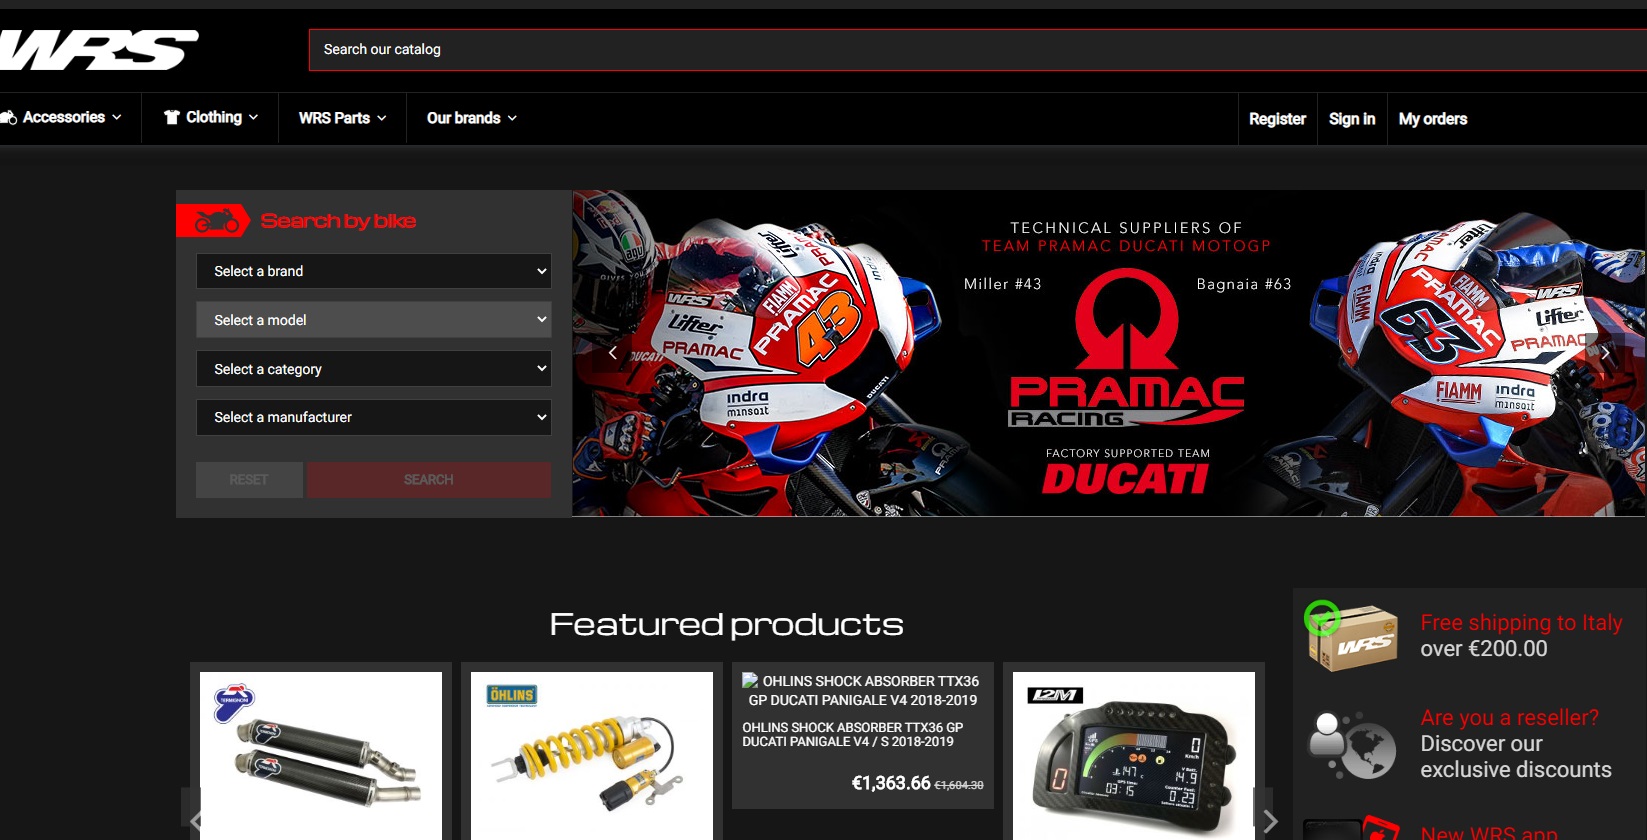Open the Select a brand dropdown
Image resolution: width=1647 pixels, height=840 pixels.
tap(374, 271)
